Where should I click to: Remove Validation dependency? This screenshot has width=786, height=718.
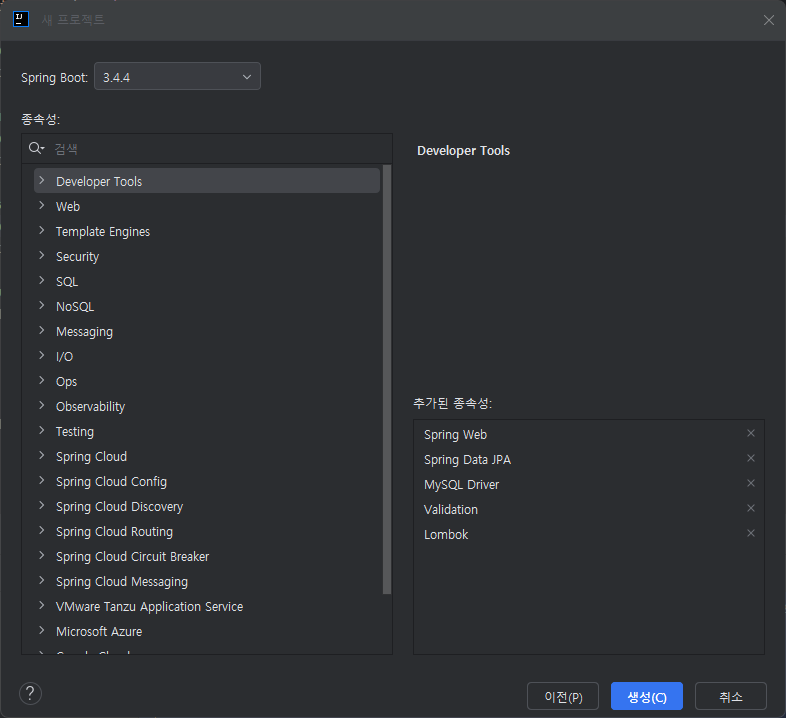[750, 508]
